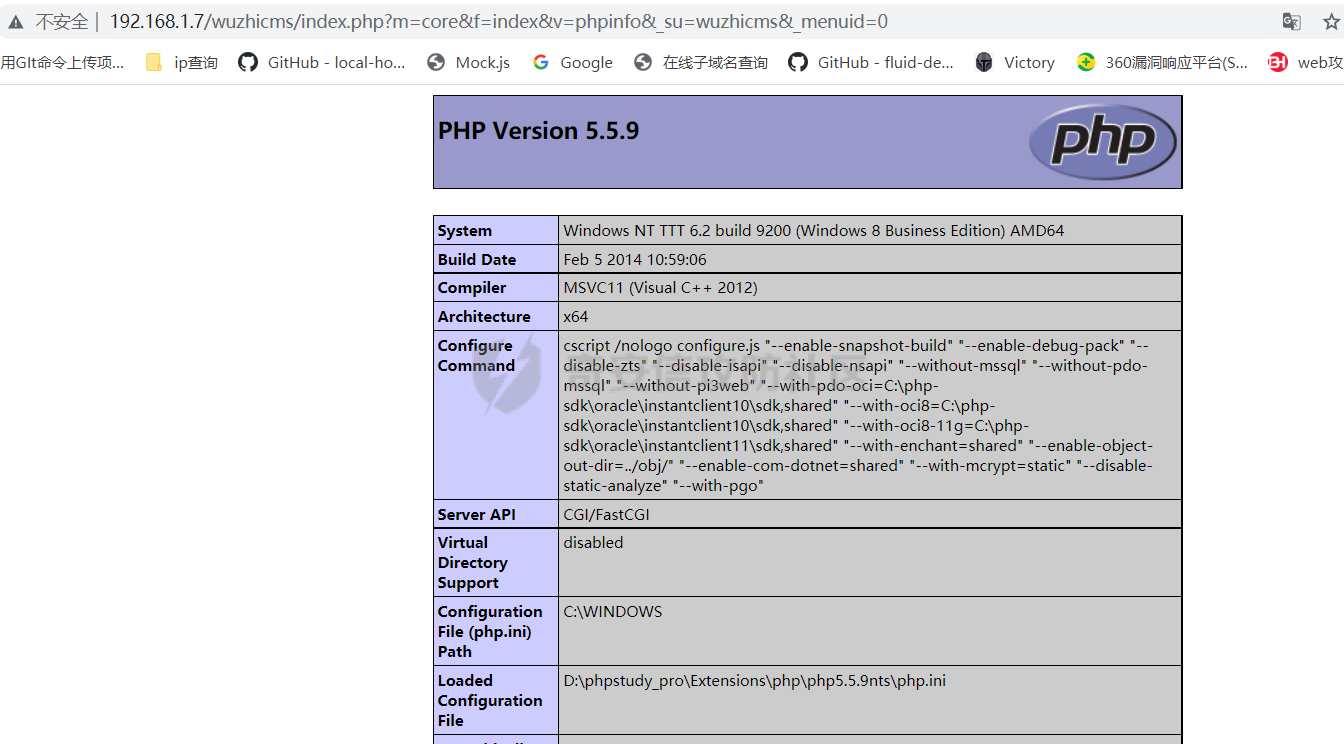Click the not-secure warning triangle icon
The height and width of the screenshot is (744, 1344).
(x=16, y=21)
